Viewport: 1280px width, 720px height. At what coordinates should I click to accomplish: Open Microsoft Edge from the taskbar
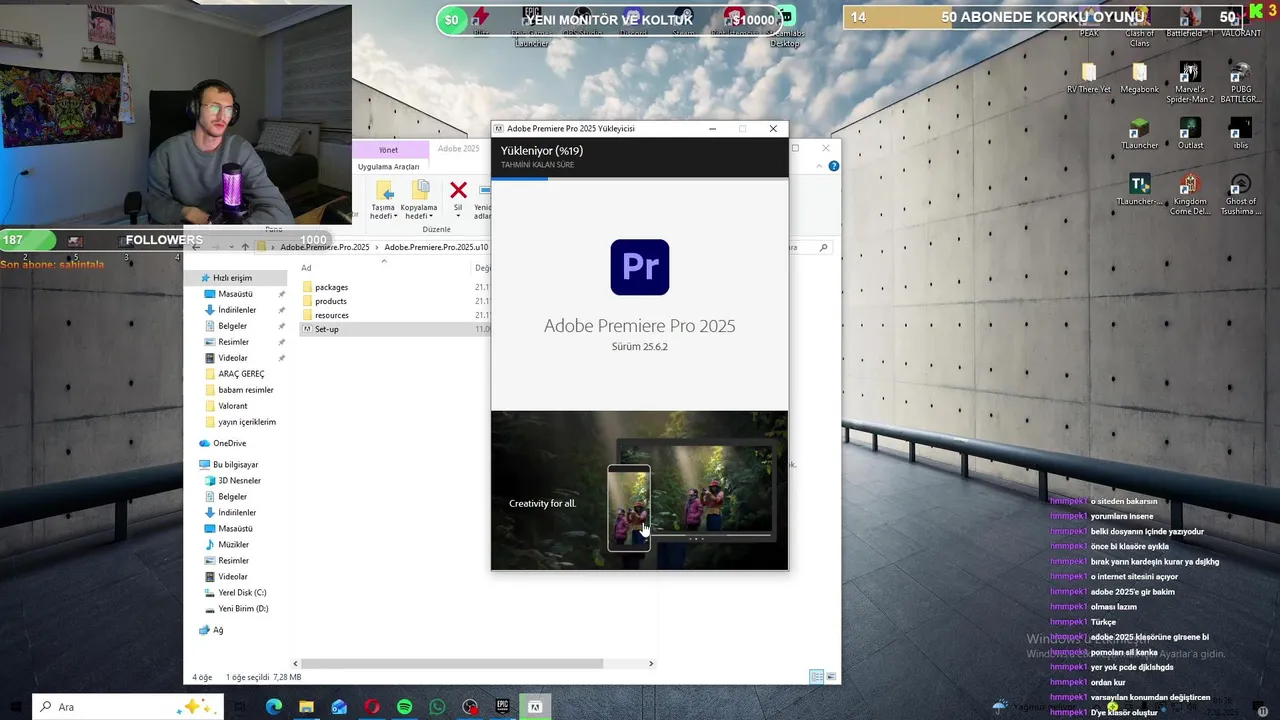(273, 707)
